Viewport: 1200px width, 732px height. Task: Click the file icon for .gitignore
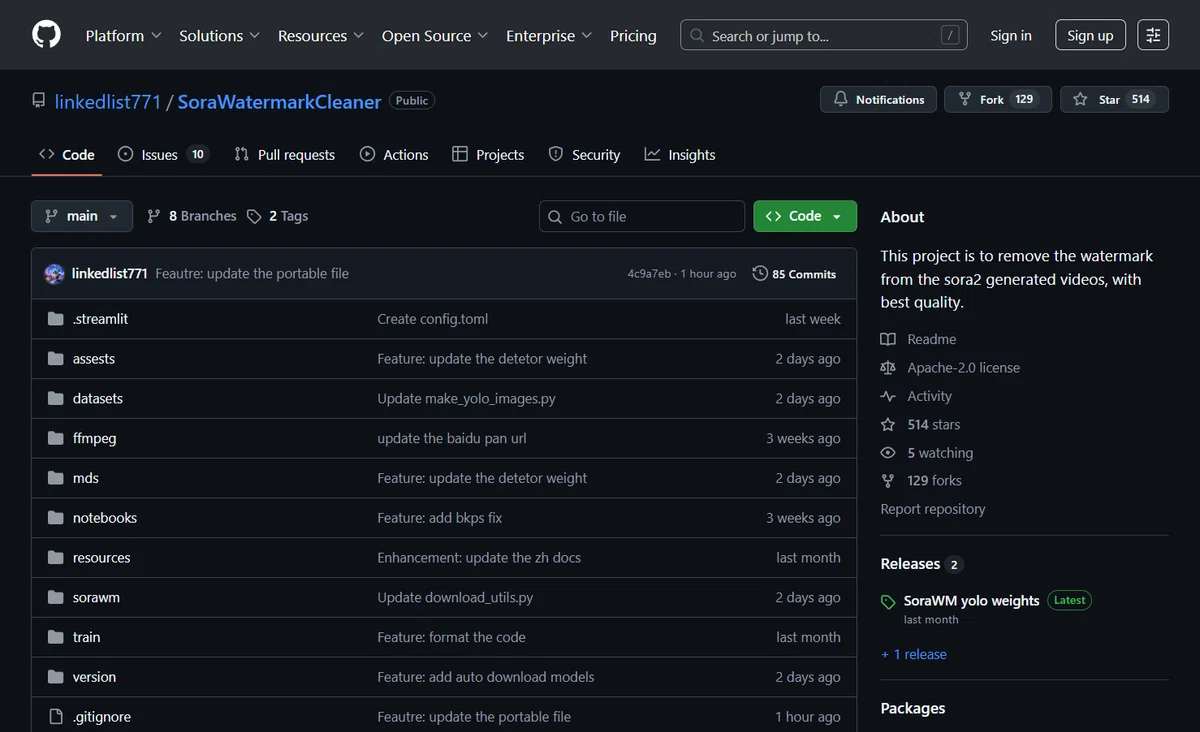coord(56,717)
